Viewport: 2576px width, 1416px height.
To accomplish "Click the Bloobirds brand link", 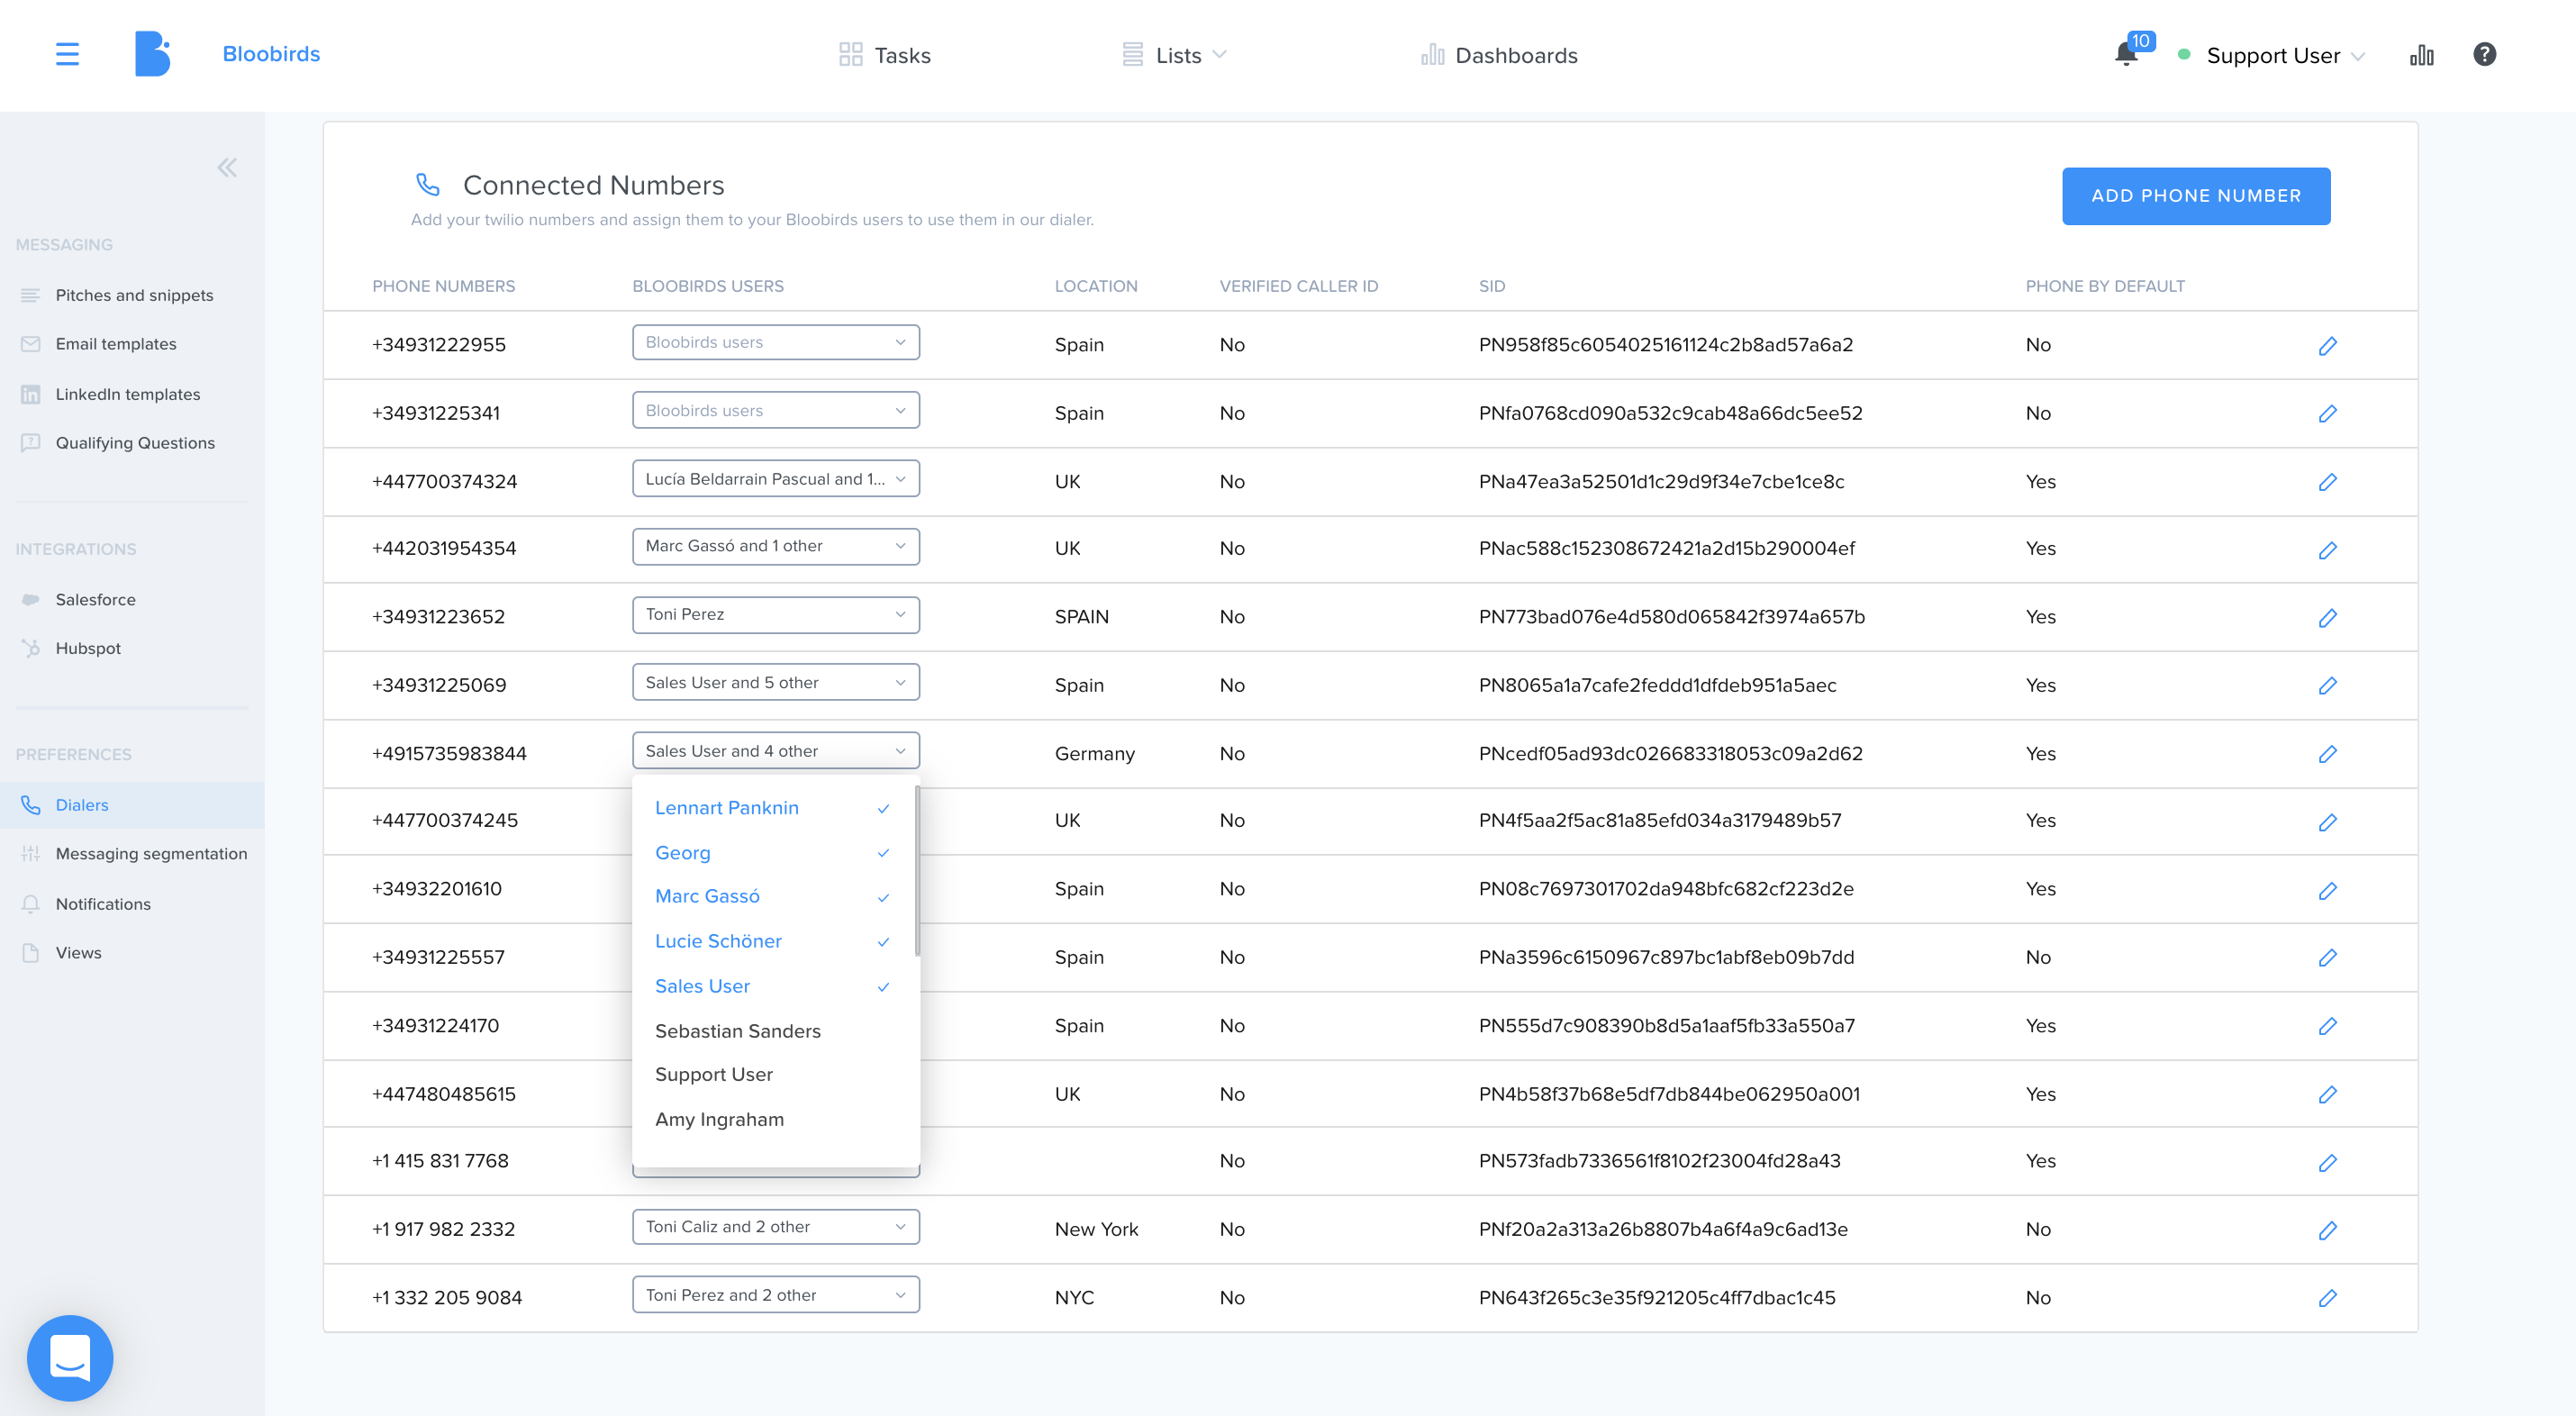I will 271,54.
